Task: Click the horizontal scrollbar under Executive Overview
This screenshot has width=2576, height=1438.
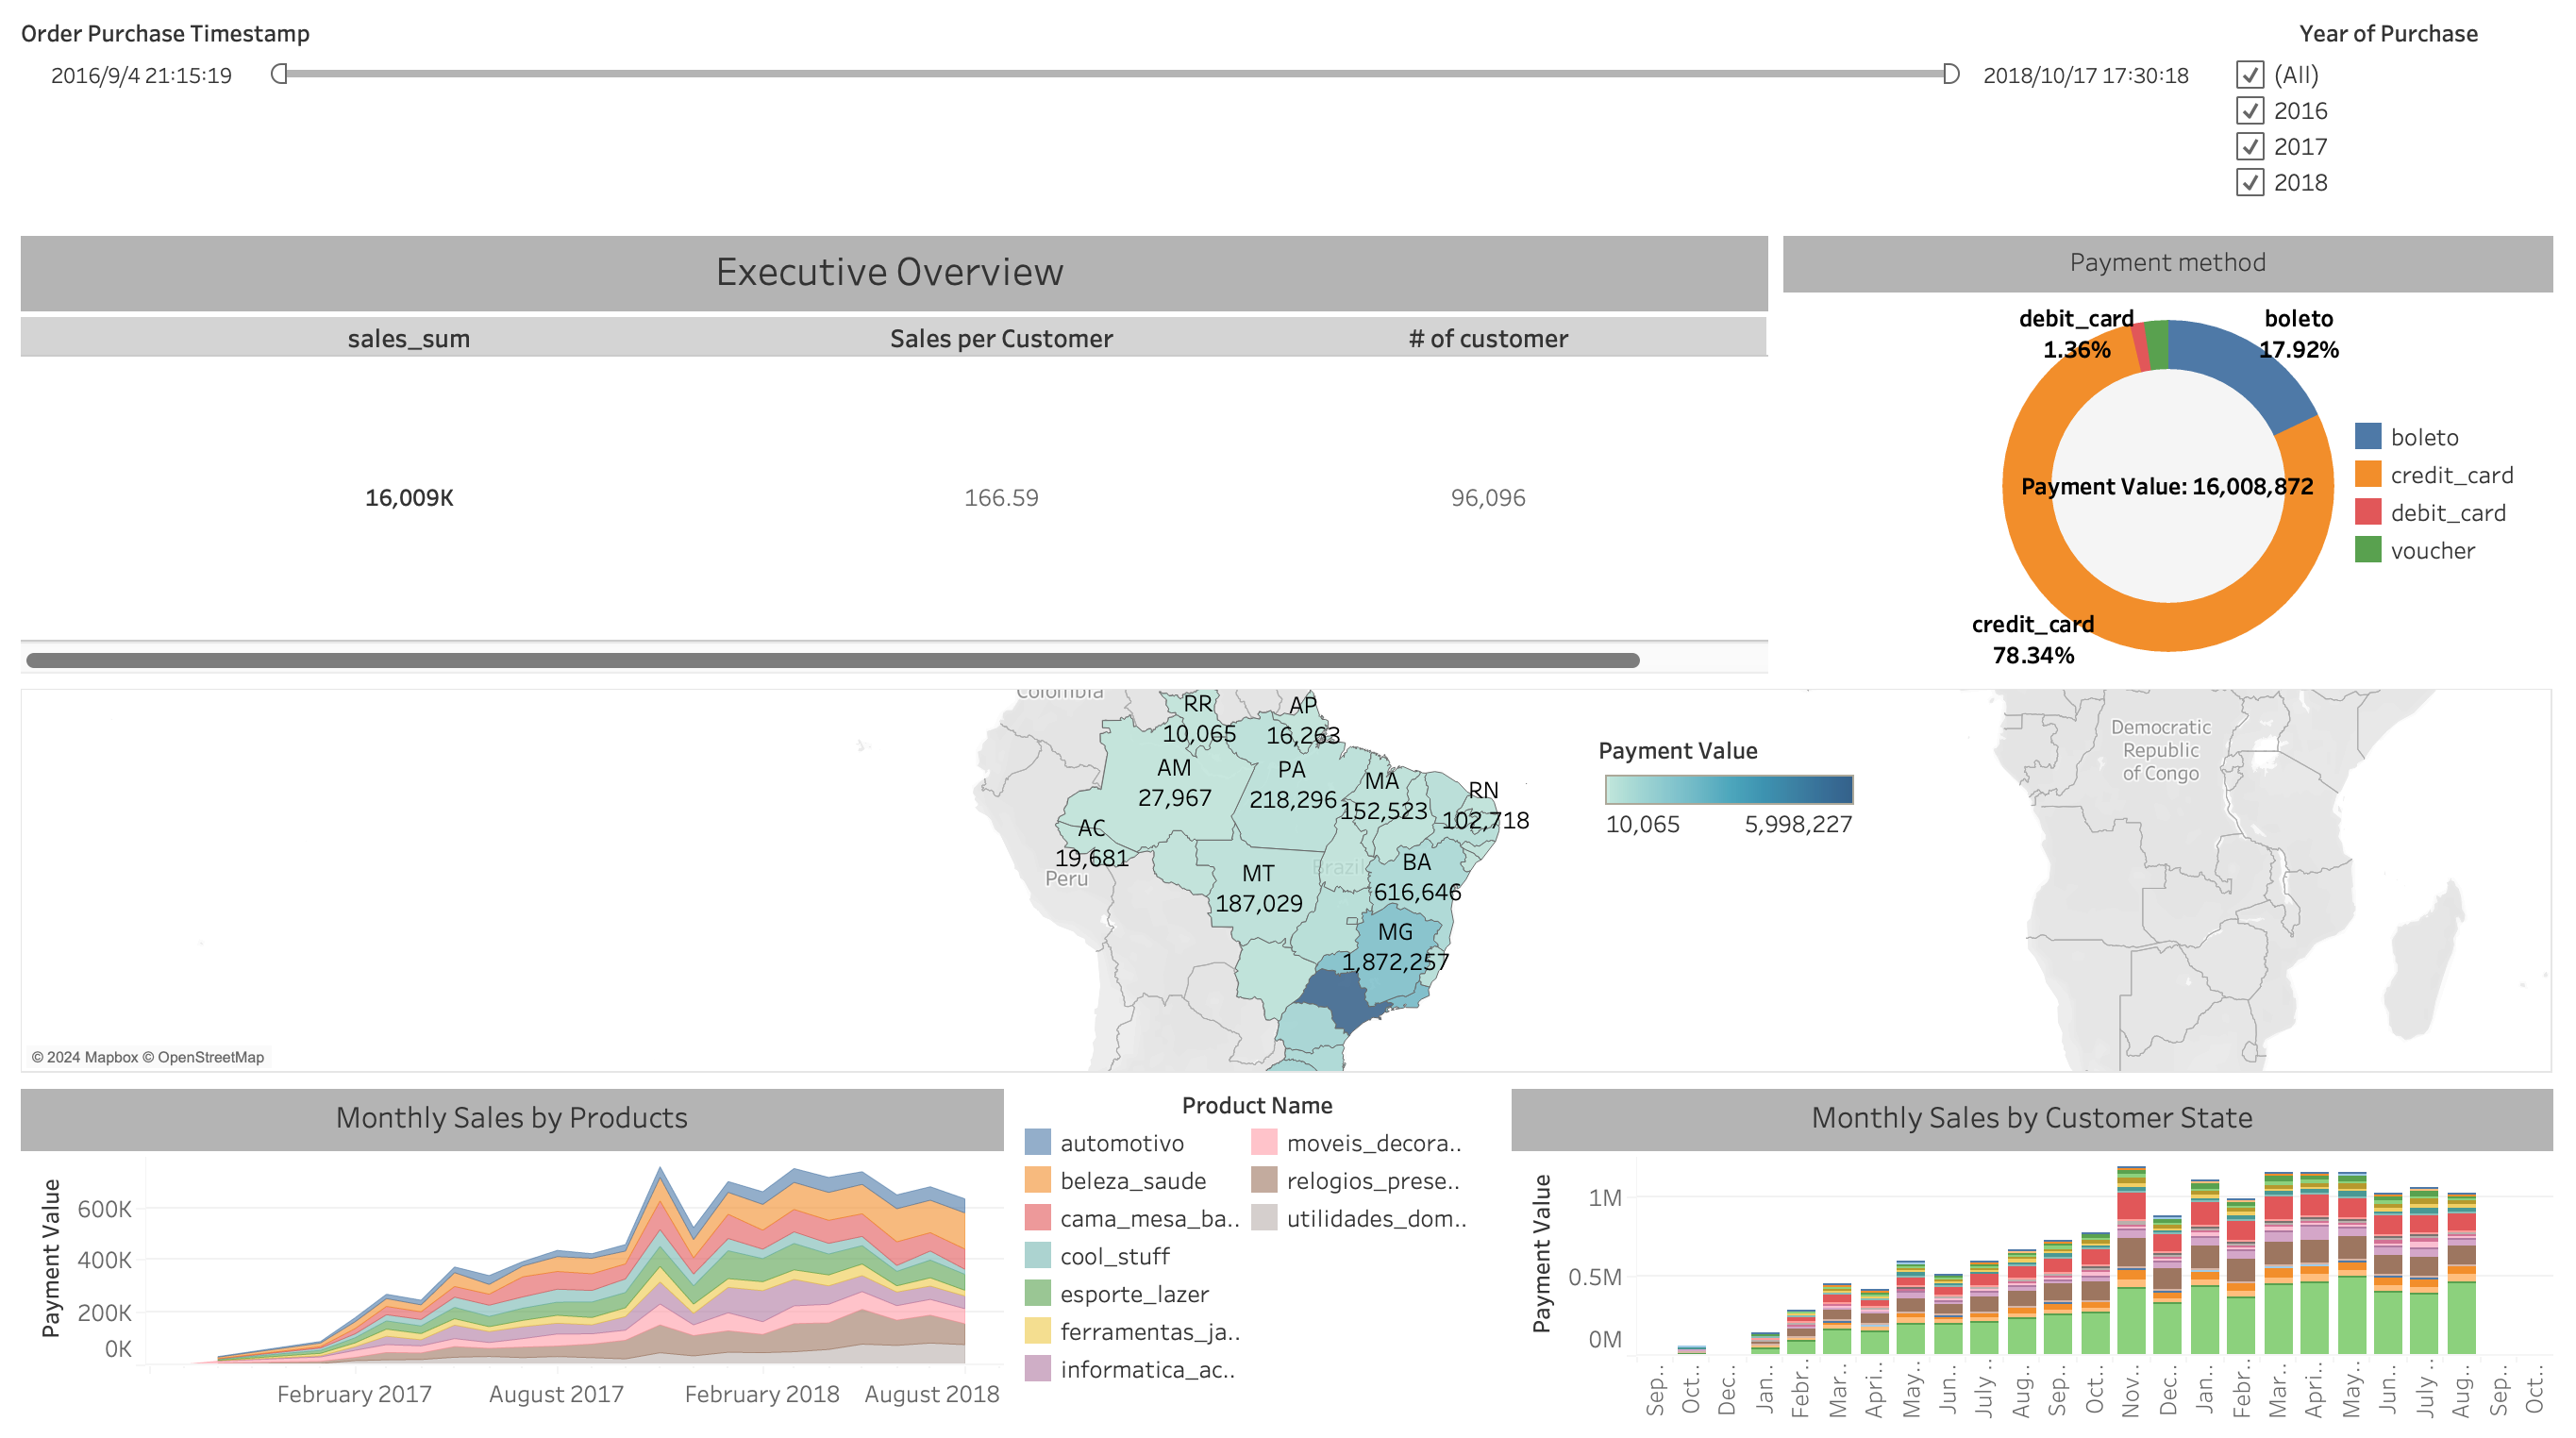Action: click(x=832, y=660)
